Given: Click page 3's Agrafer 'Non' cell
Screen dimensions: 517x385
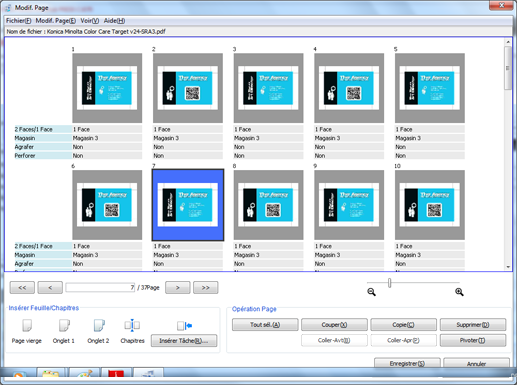Looking at the screenshot, I should pyautogui.click(x=268, y=147).
